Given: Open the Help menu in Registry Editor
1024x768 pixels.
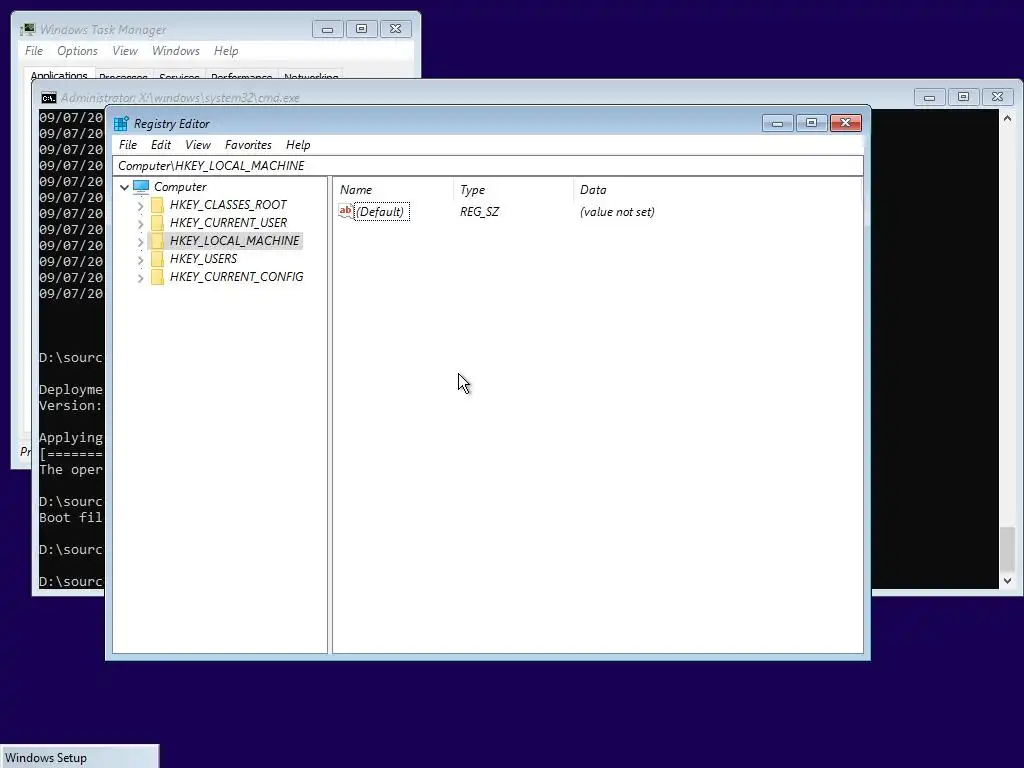Looking at the screenshot, I should click(x=298, y=145).
